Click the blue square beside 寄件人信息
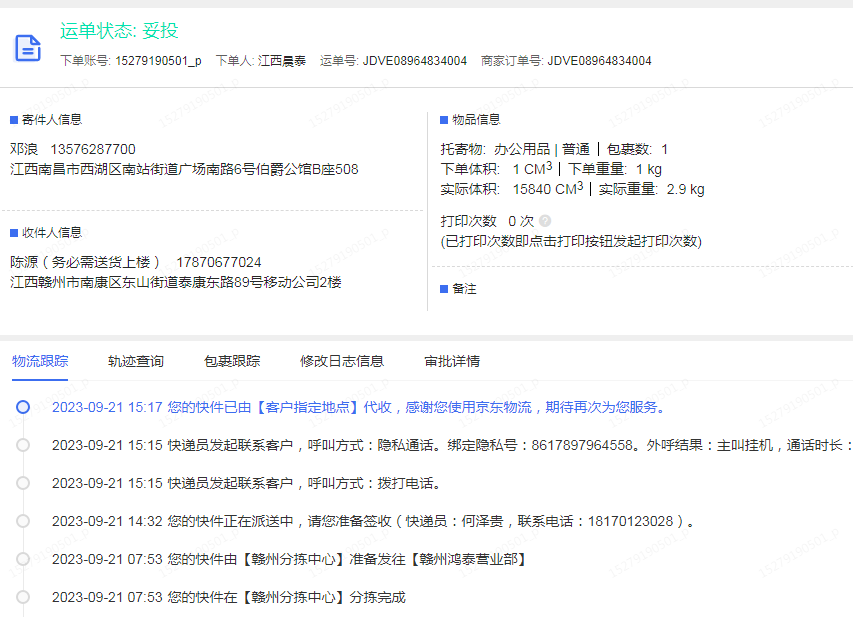The height and width of the screenshot is (617, 853). click(x=14, y=120)
